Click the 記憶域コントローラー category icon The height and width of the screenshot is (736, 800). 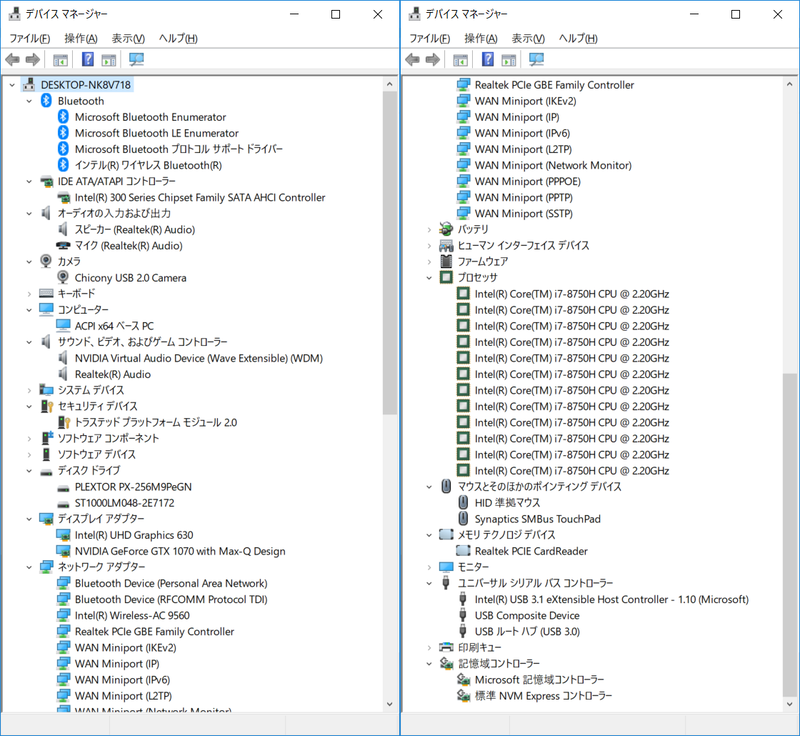[x=446, y=663]
